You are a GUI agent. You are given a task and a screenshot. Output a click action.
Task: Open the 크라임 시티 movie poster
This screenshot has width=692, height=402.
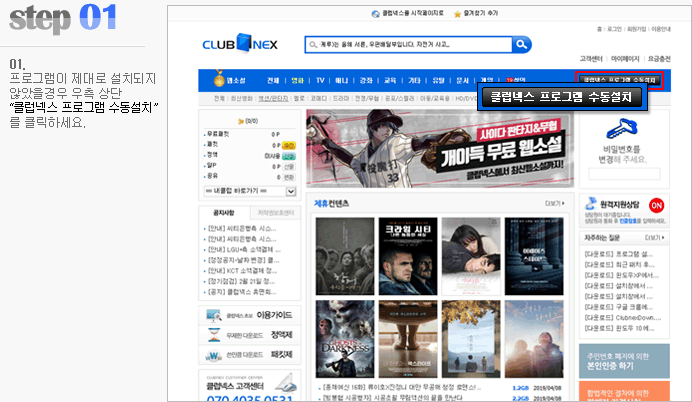[408, 256]
